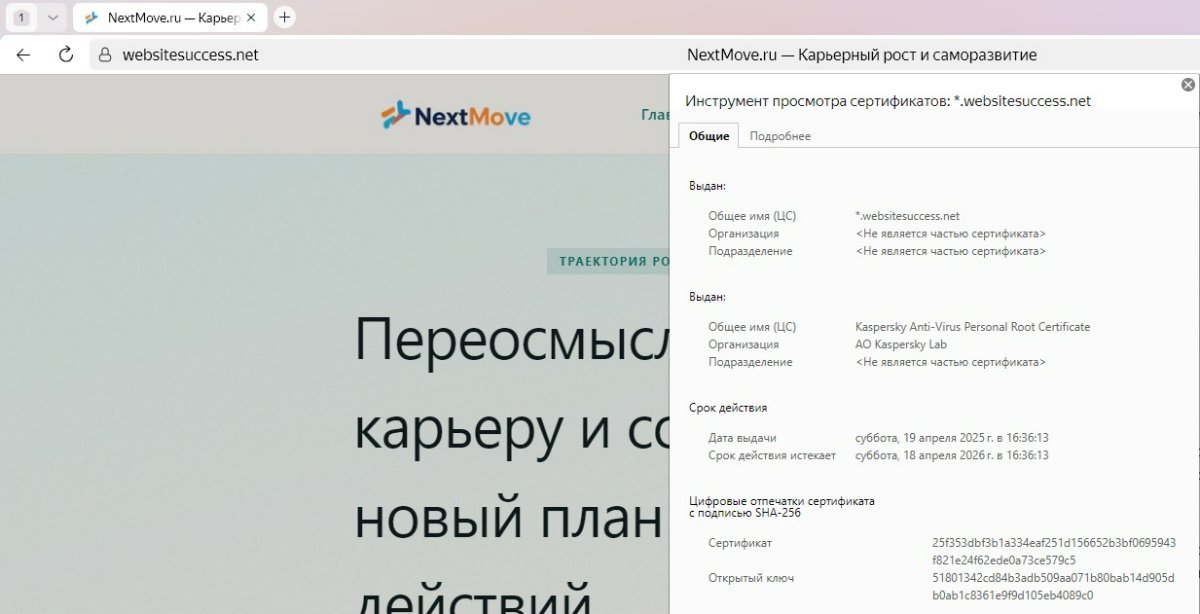Click the issue date 19 апреля 2025
The height and width of the screenshot is (614, 1200).
pyautogui.click(x=951, y=438)
